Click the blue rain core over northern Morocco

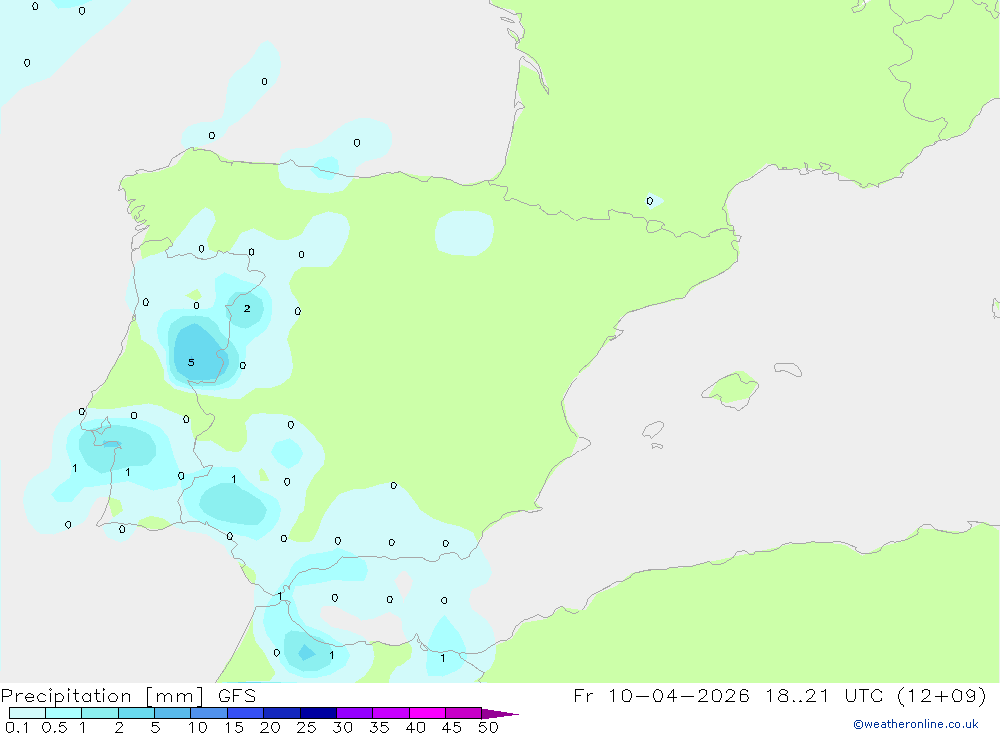coord(305,653)
